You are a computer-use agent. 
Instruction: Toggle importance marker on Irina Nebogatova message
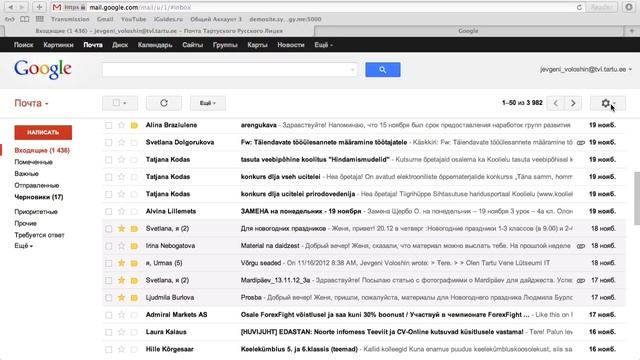[134, 246]
